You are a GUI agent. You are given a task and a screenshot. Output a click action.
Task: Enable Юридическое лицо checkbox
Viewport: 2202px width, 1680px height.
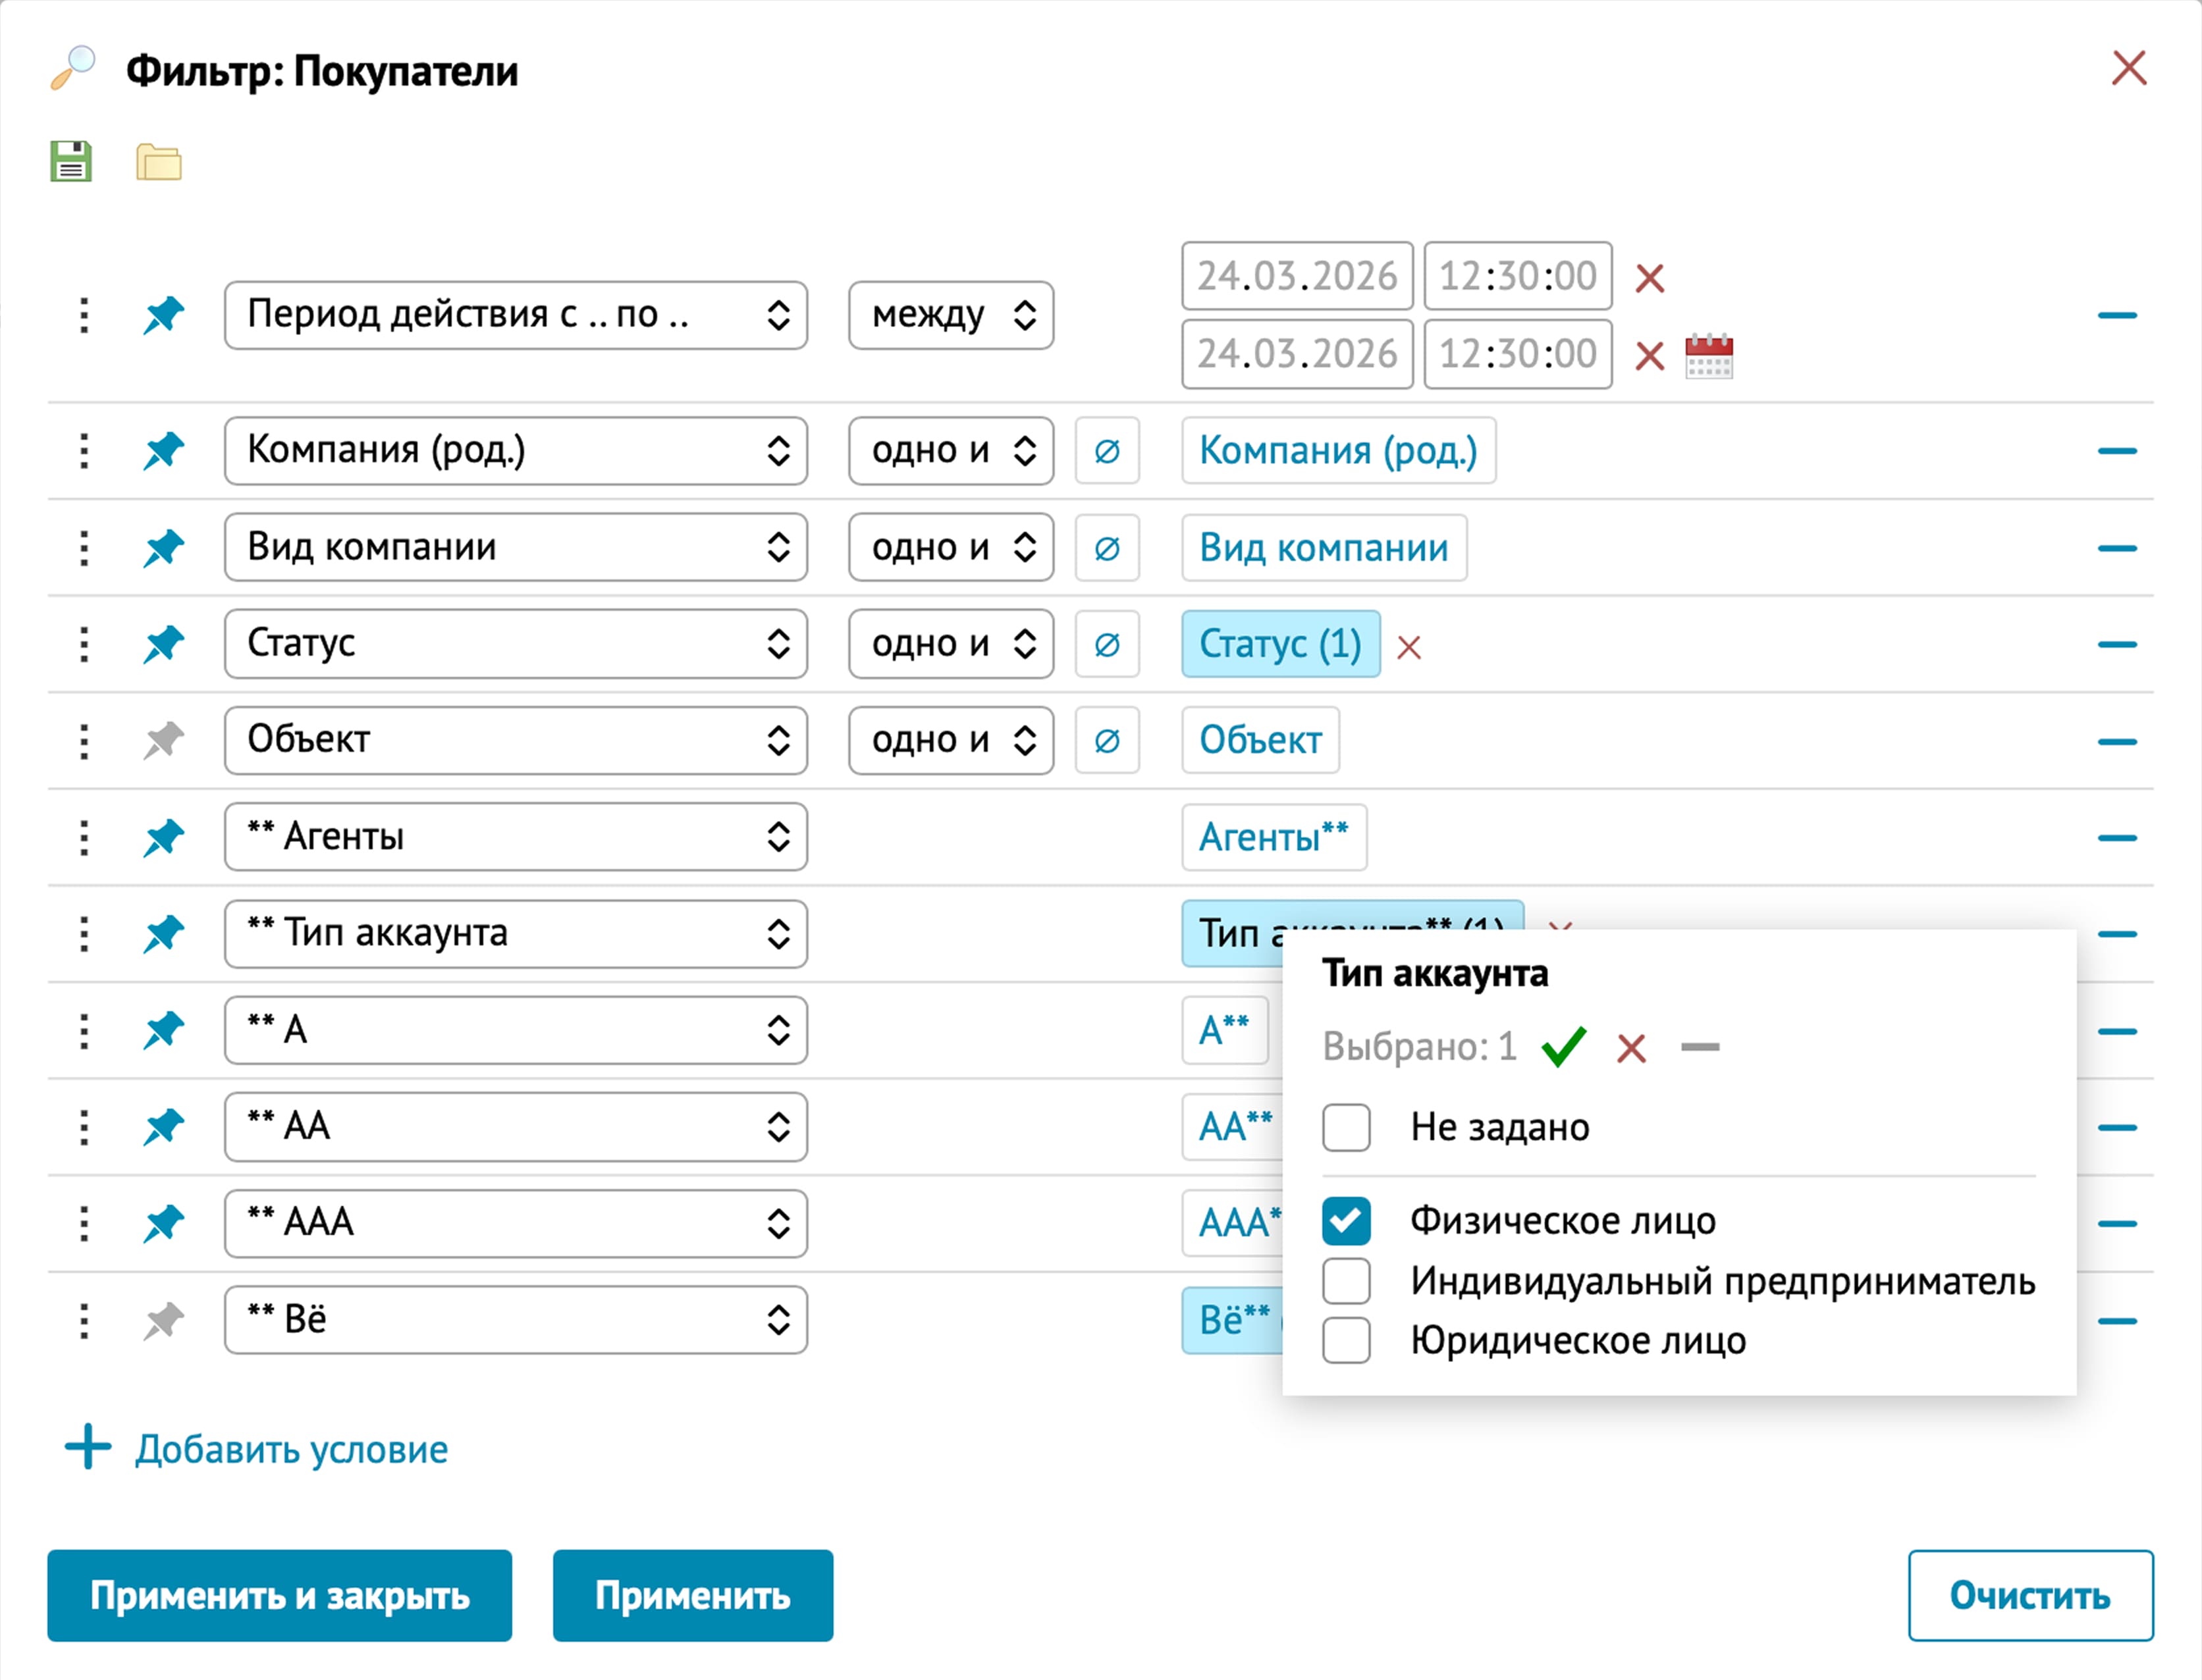click(1346, 1340)
